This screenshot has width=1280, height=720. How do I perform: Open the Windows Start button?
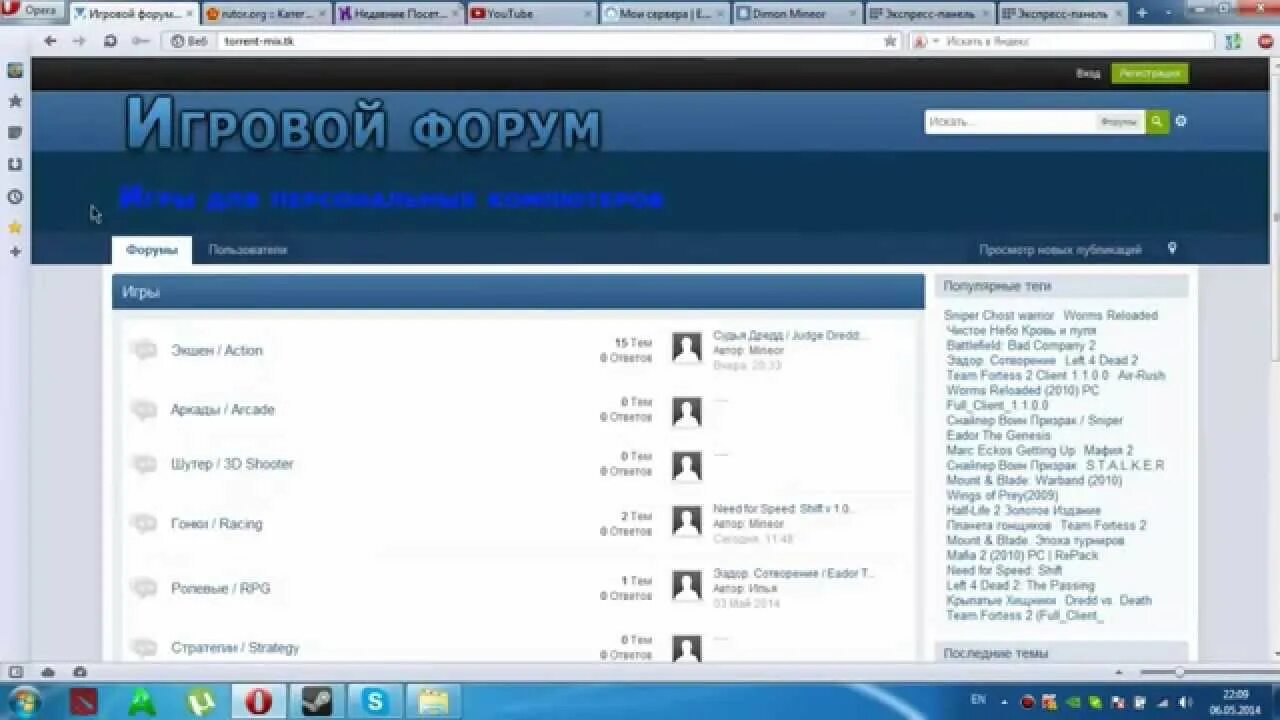click(x=24, y=701)
